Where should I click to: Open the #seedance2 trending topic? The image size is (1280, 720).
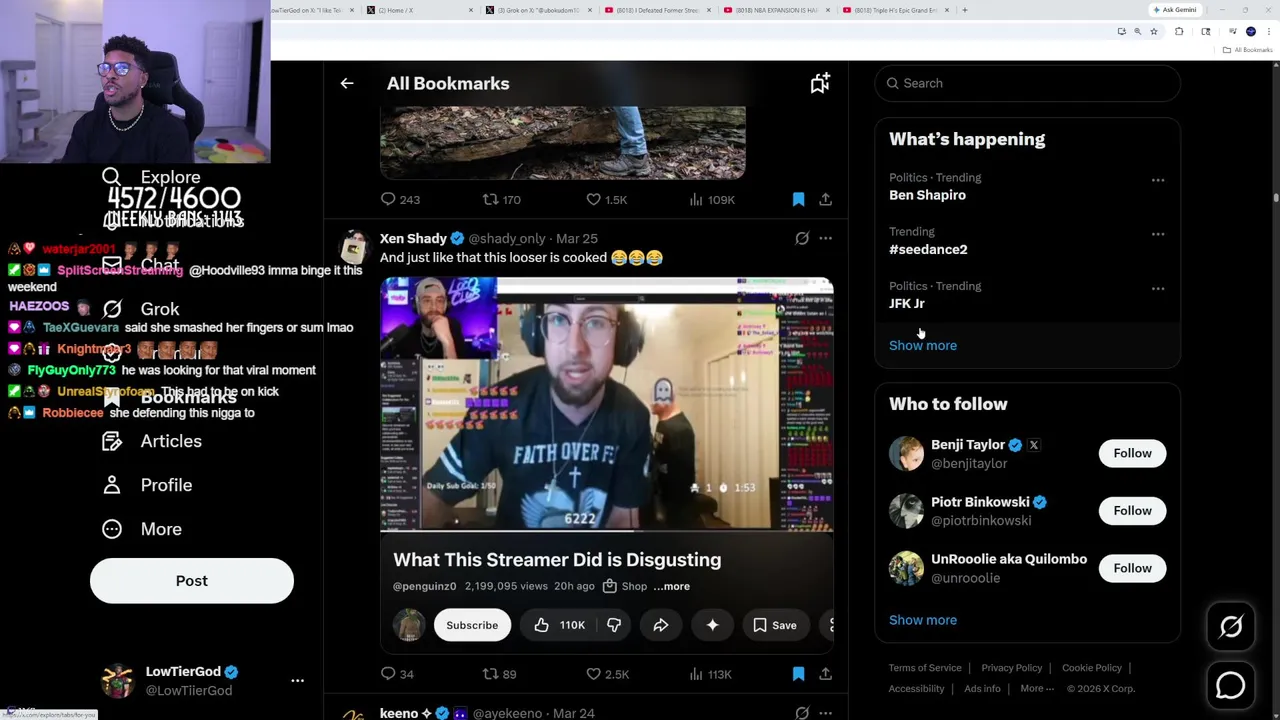(x=928, y=249)
